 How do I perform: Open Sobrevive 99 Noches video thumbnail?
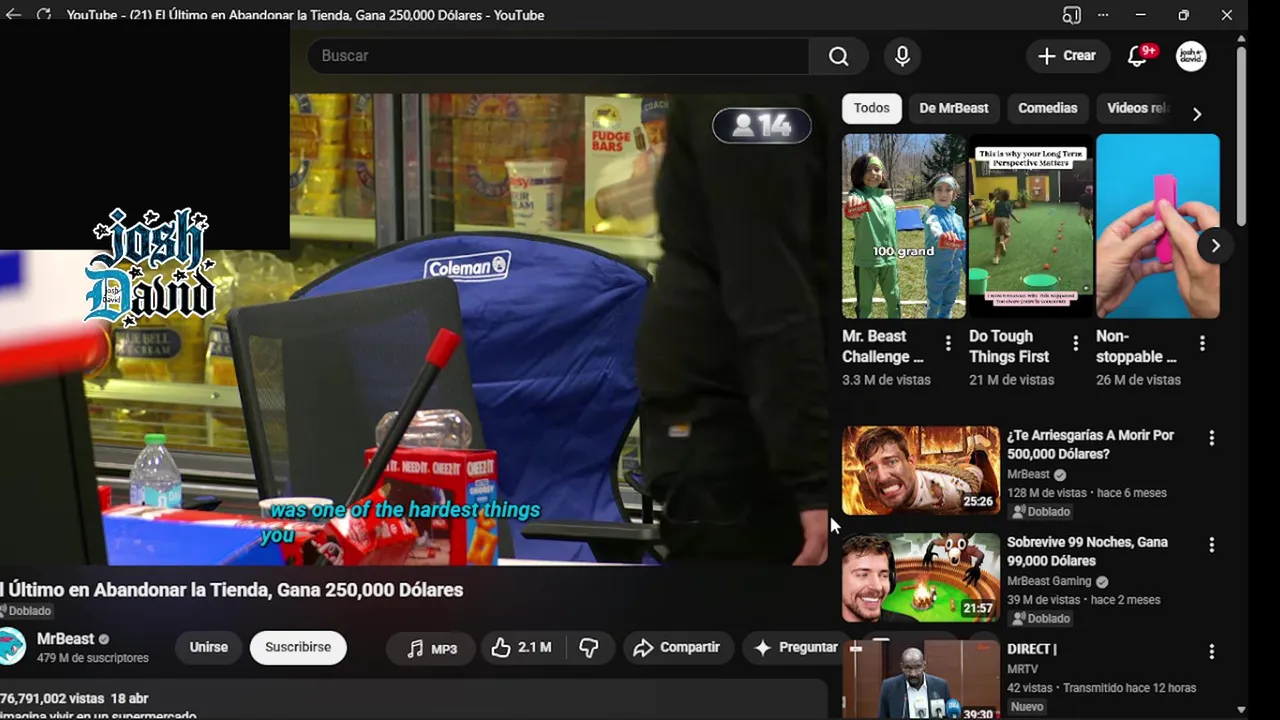click(x=920, y=577)
